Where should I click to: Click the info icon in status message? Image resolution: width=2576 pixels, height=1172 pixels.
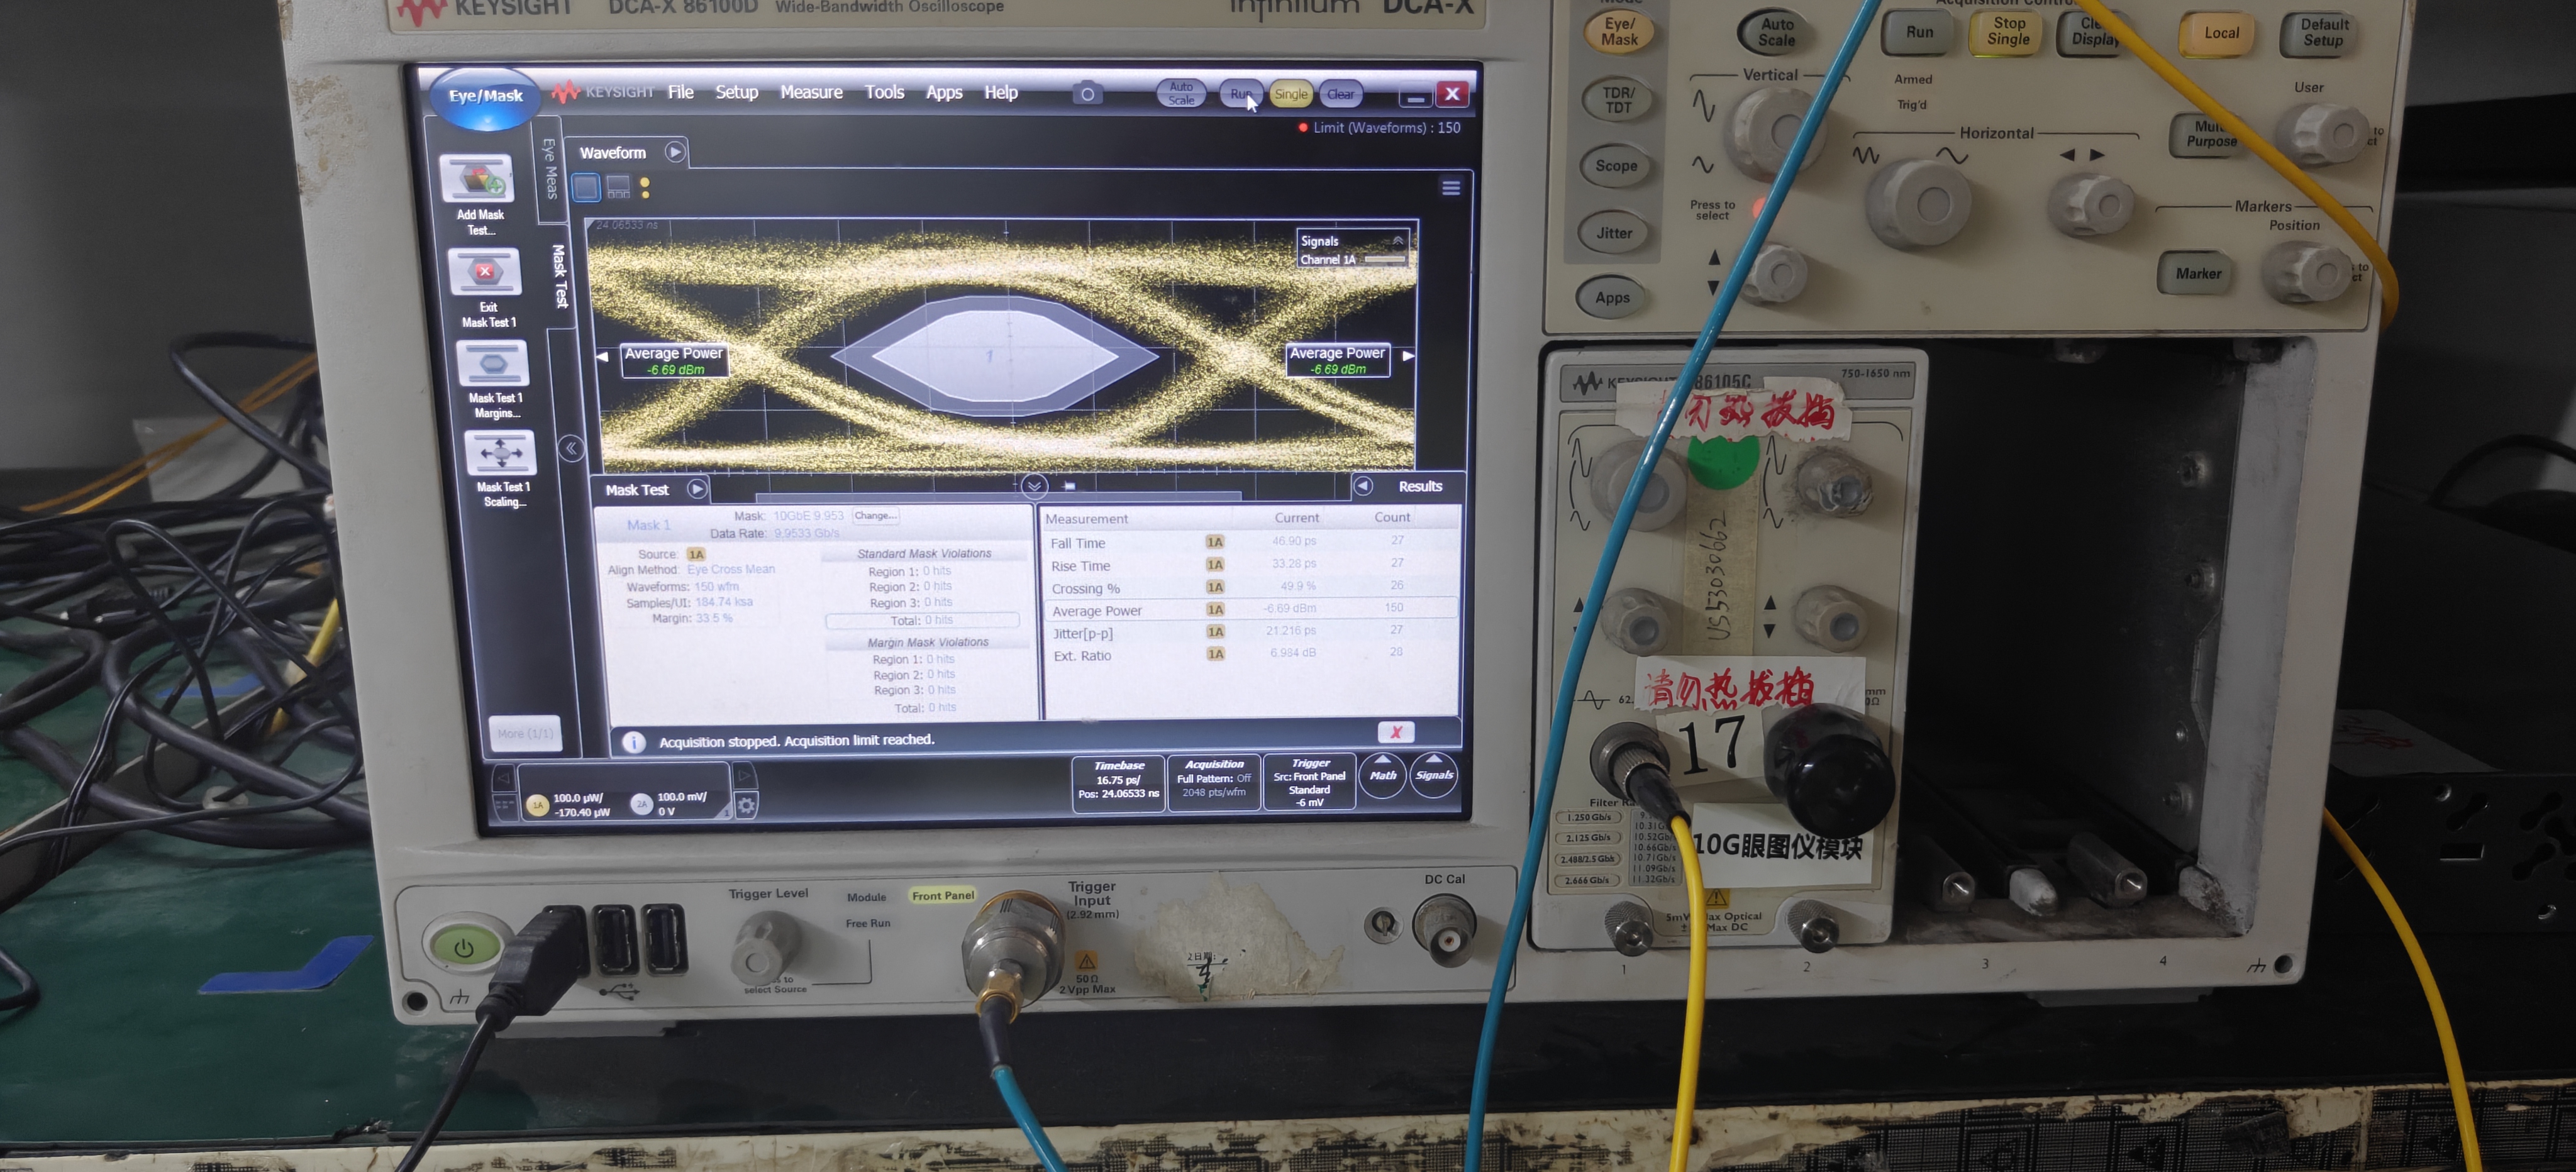(633, 742)
